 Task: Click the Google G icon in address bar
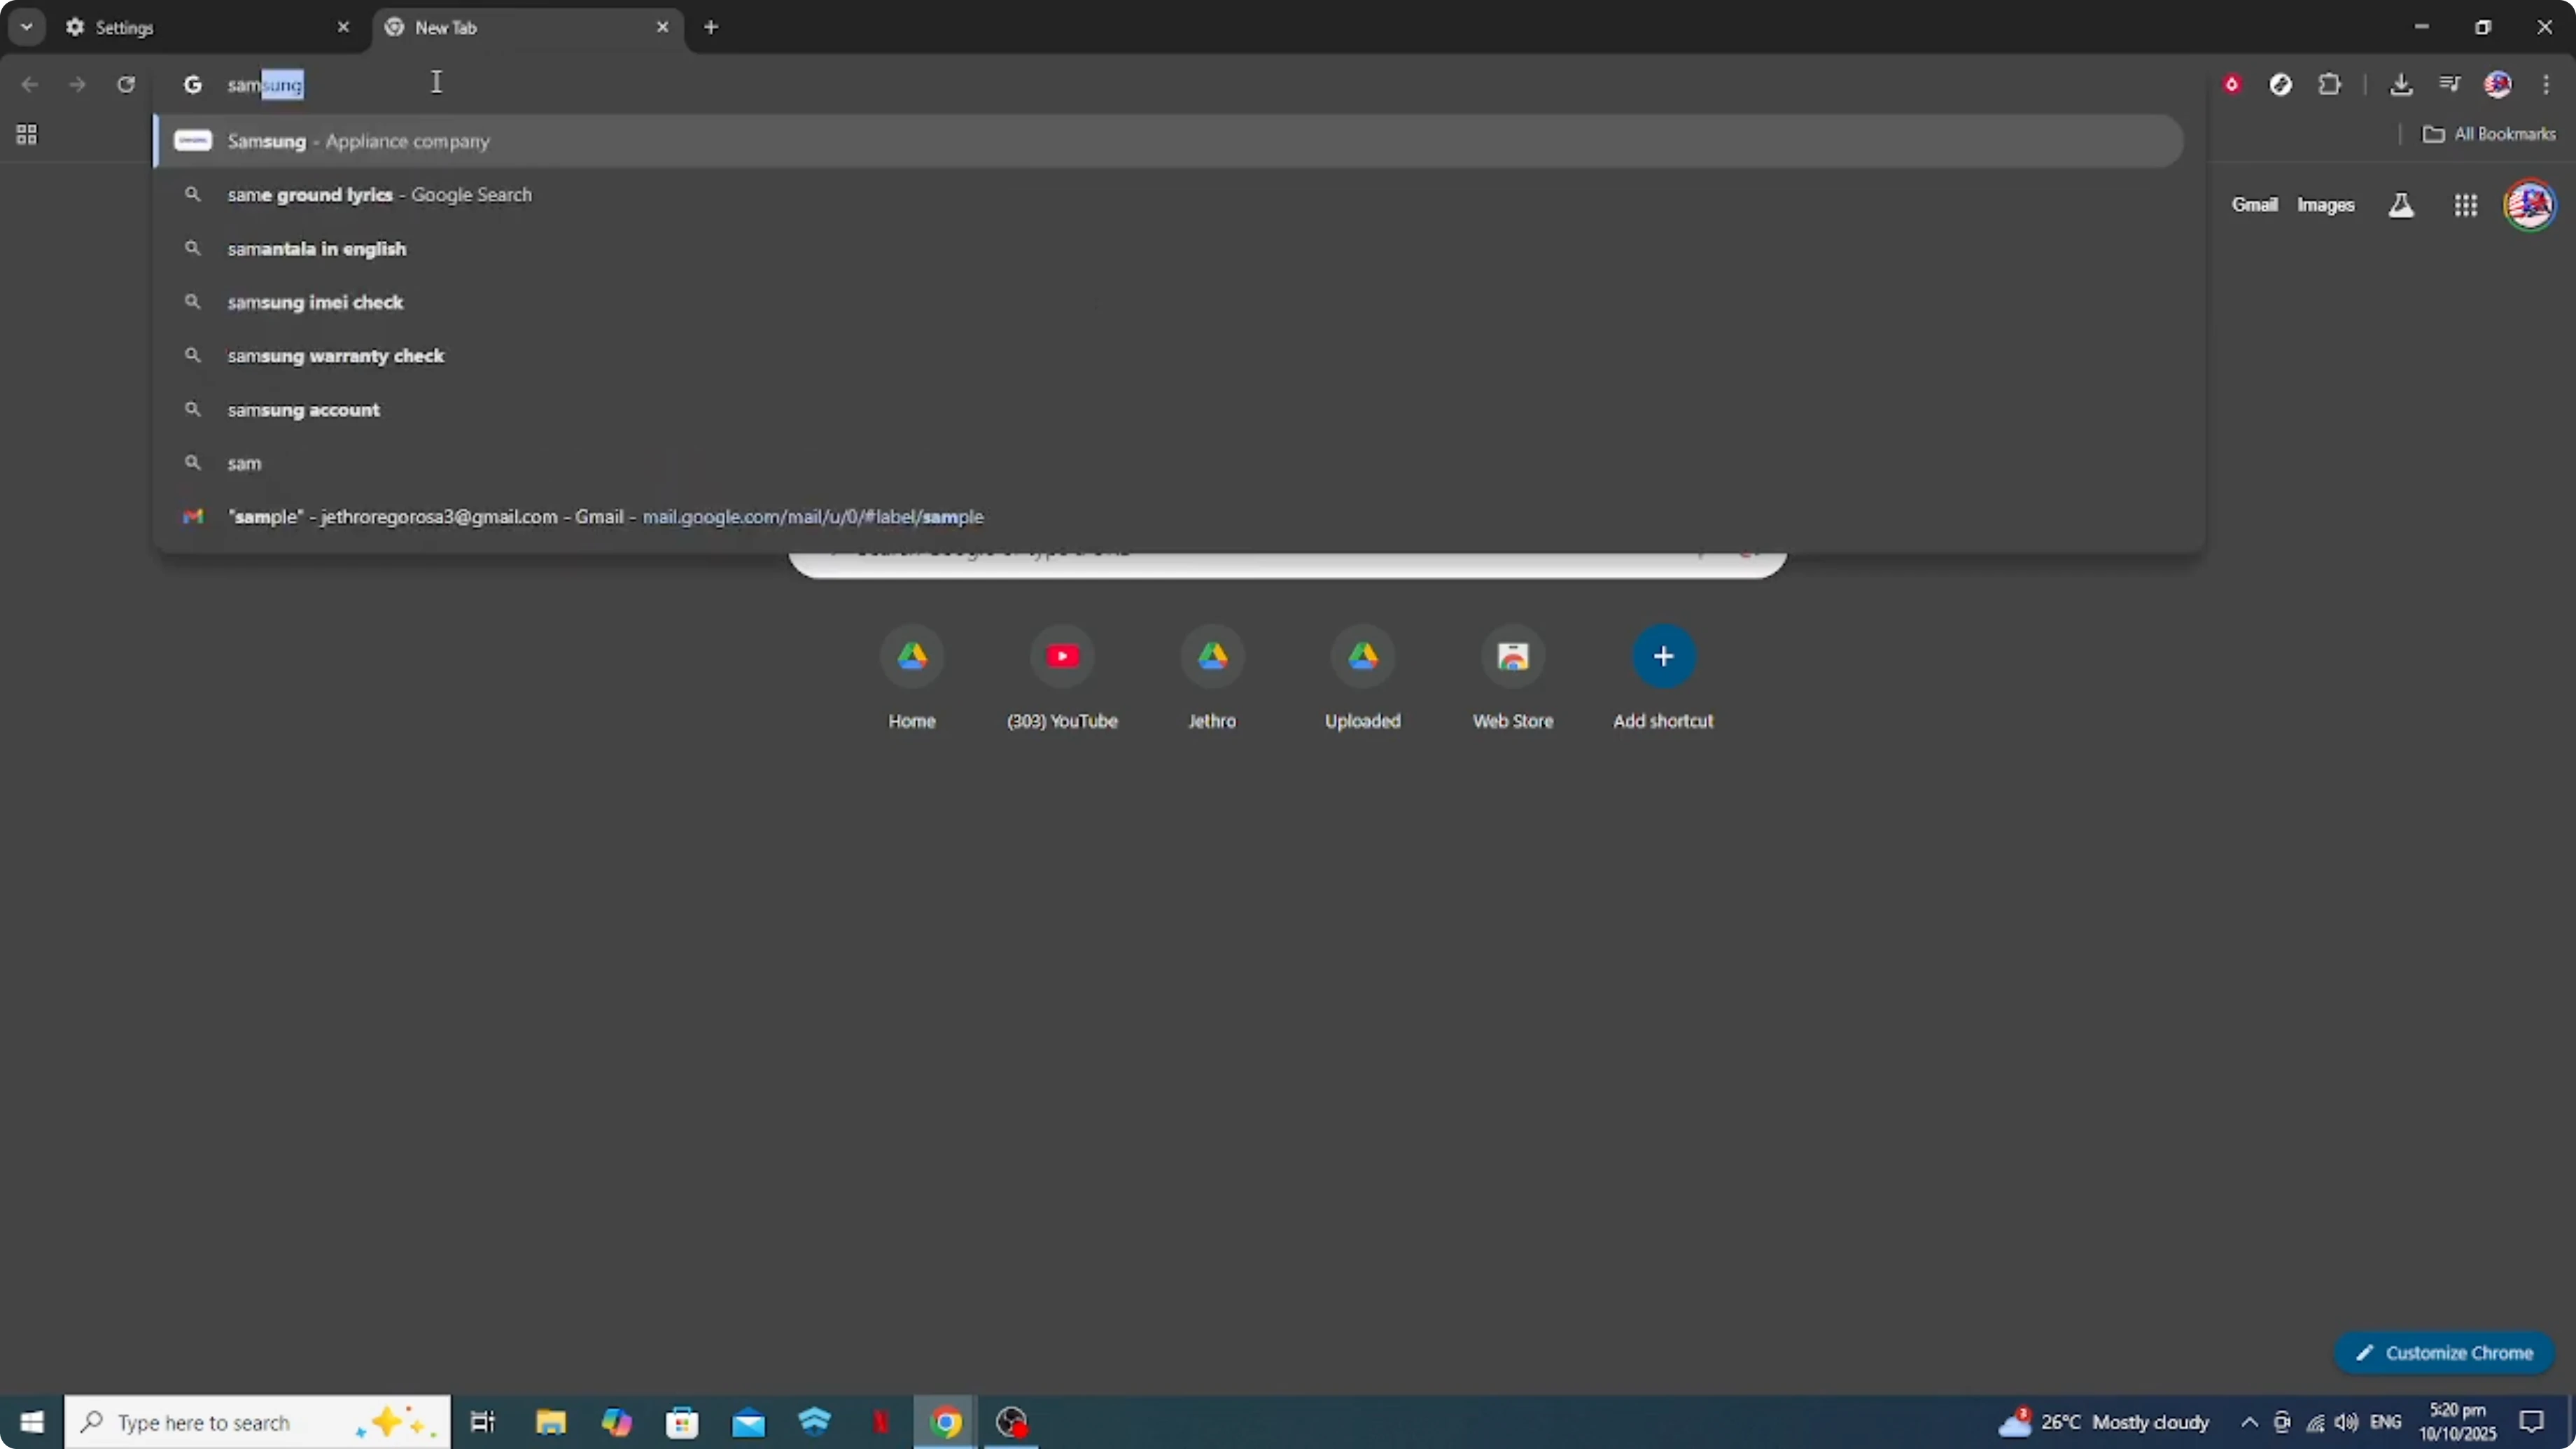click(x=193, y=84)
